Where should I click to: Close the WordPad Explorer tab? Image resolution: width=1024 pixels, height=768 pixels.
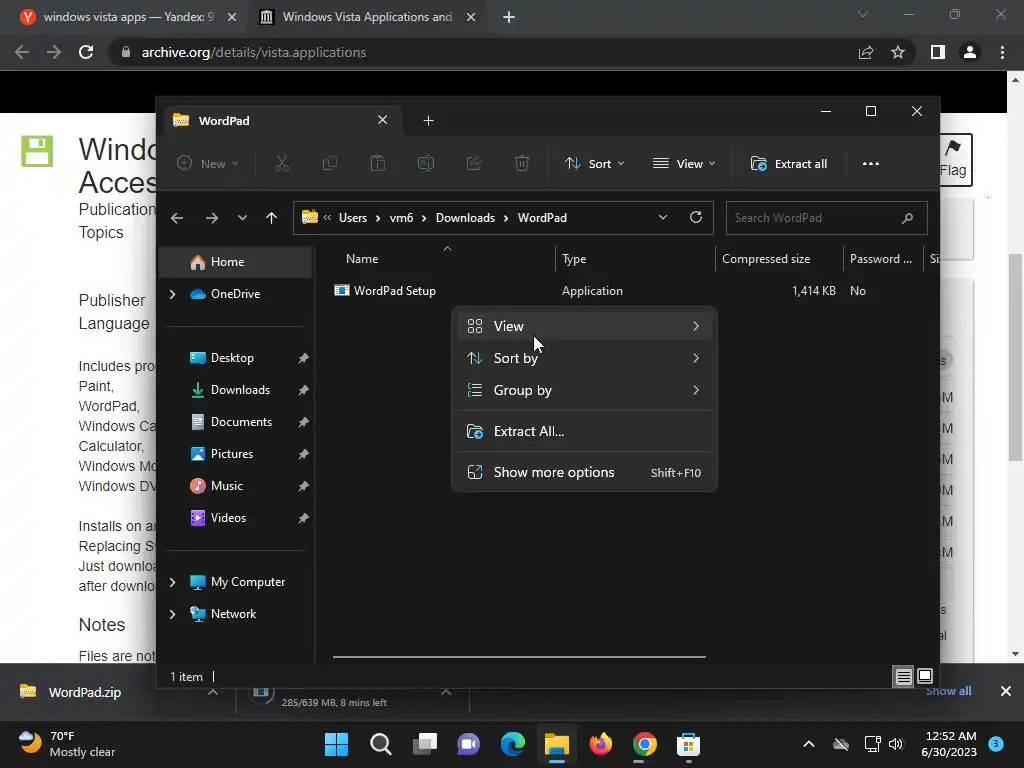[x=383, y=120]
